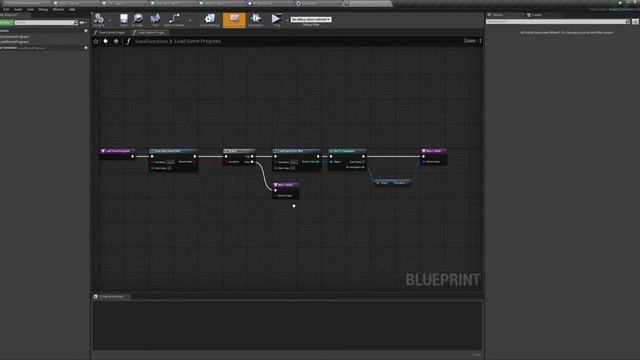The width and height of the screenshot is (640, 360).
Task: Select the Load Game Progress graph tab
Action: pyautogui.click(x=150, y=32)
